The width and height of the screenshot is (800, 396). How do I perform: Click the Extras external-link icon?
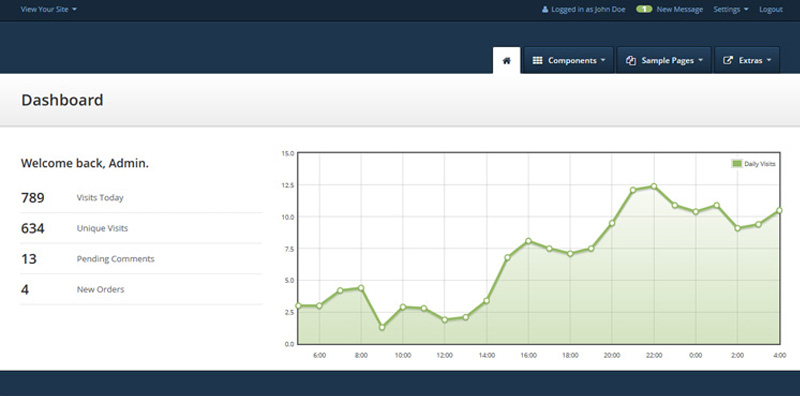pyautogui.click(x=728, y=61)
